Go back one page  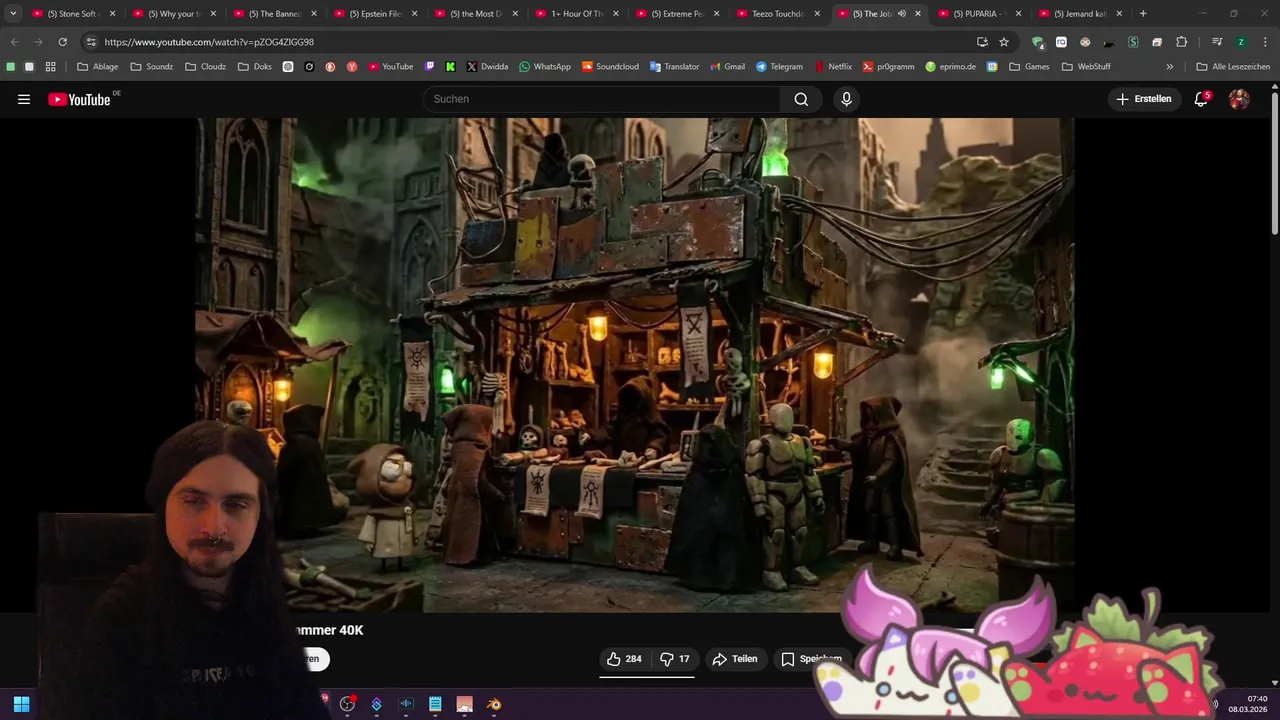15,42
